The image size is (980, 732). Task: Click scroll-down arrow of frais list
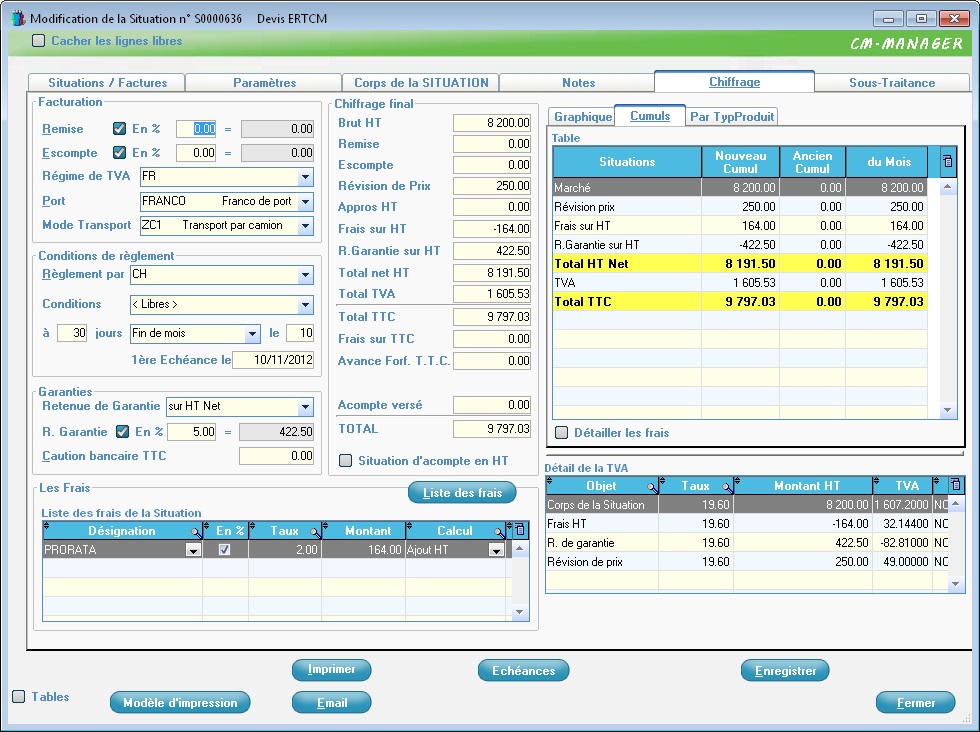519,613
